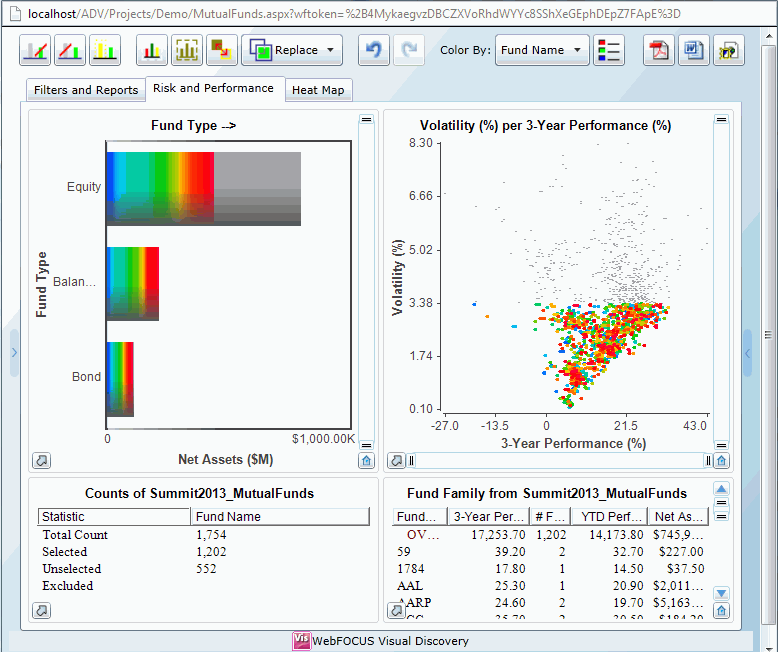This screenshot has width=778, height=652.
Task: Click the Fund Type chart home icon
Action: [366, 460]
